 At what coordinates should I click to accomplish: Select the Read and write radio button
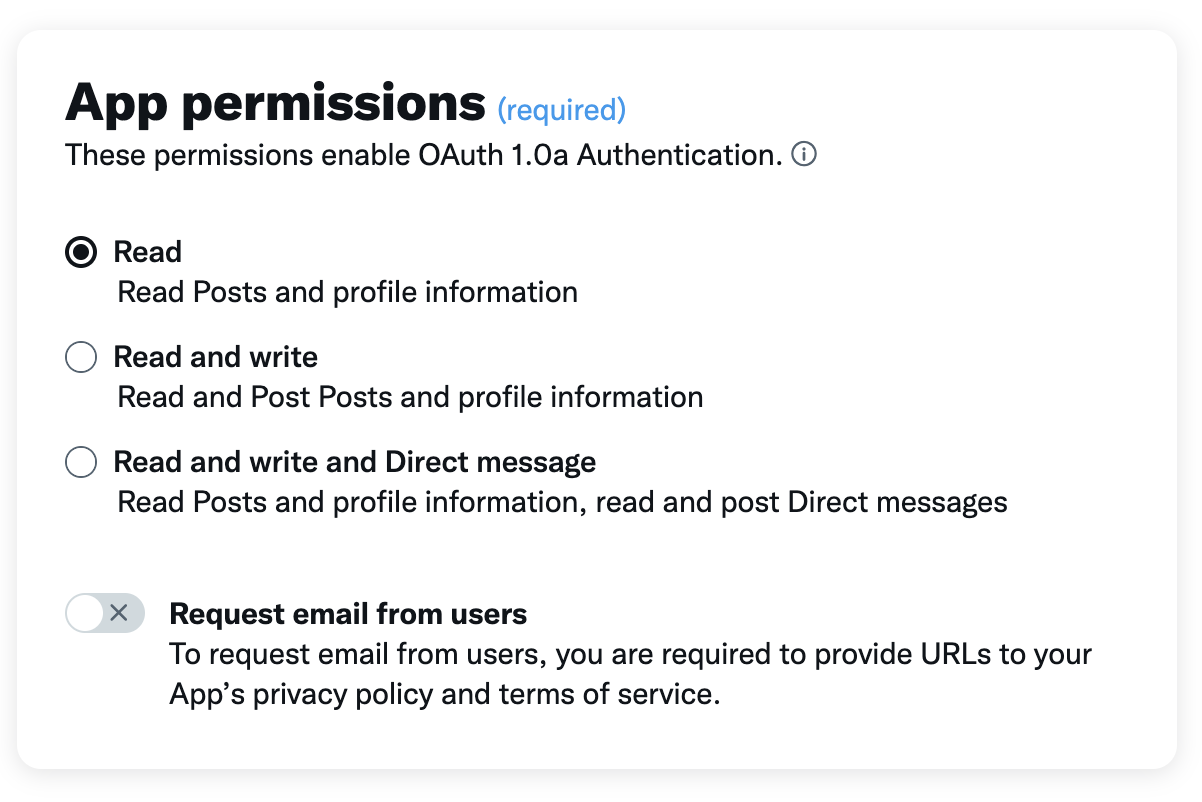coord(81,357)
